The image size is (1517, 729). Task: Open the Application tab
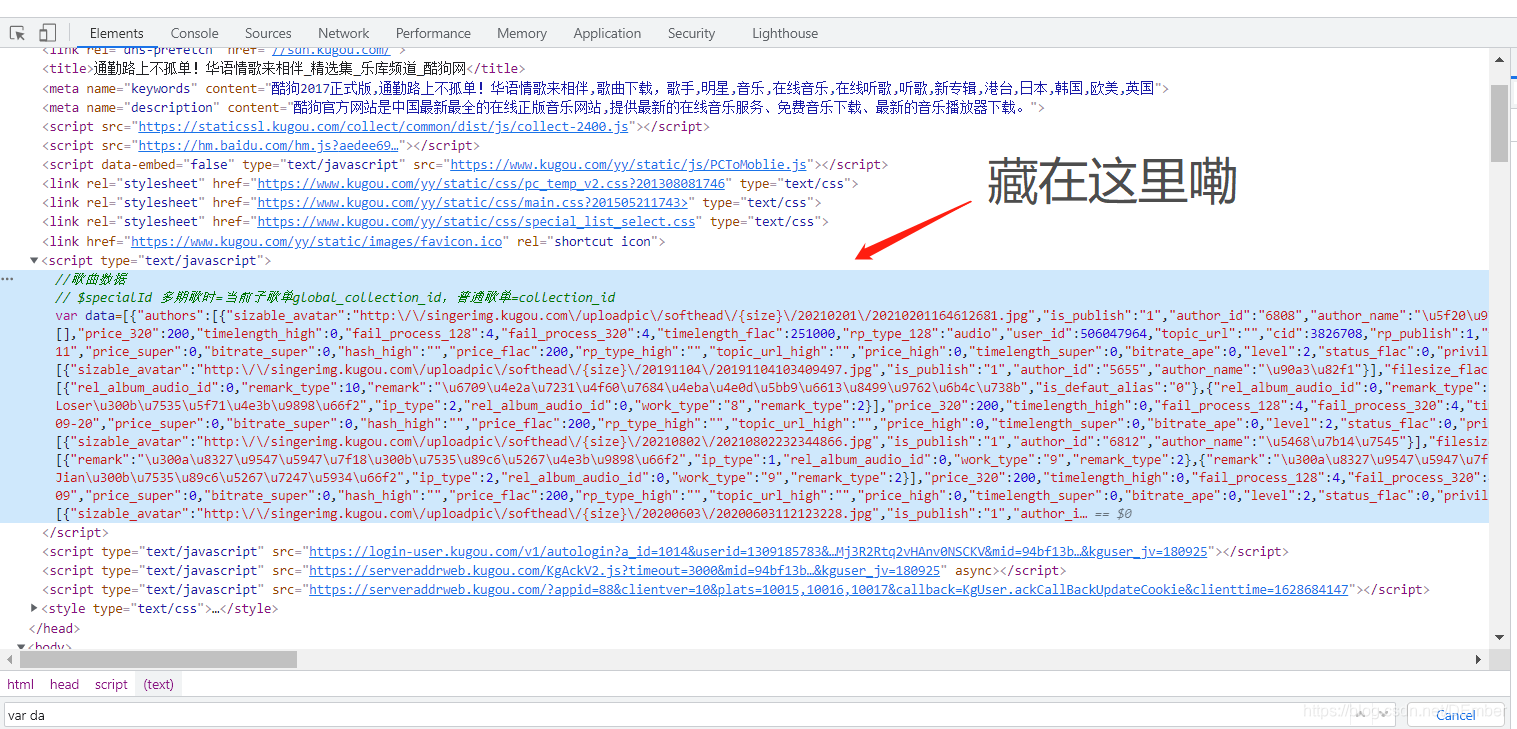607,33
